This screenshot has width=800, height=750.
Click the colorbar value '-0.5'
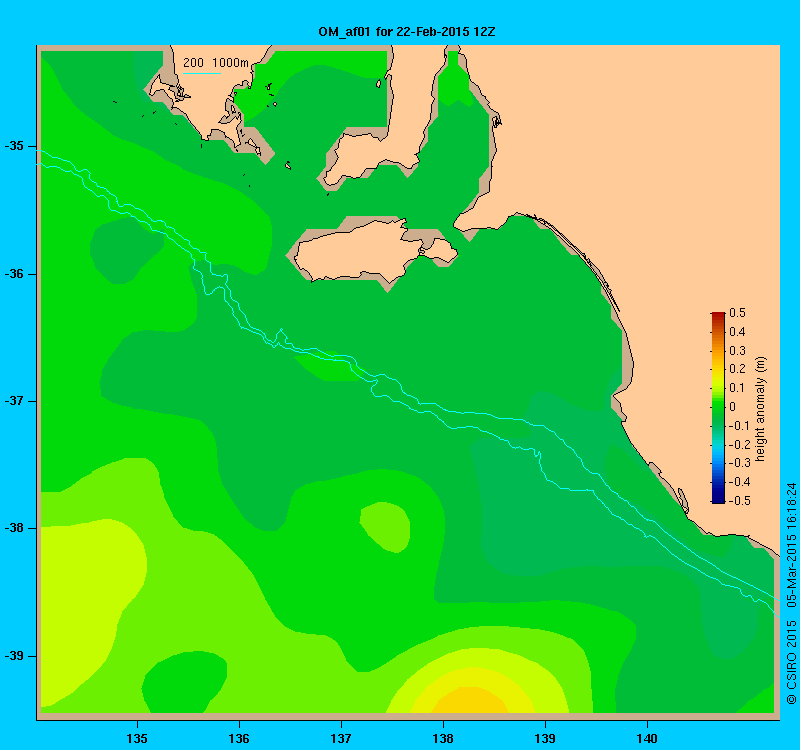[x=739, y=501]
